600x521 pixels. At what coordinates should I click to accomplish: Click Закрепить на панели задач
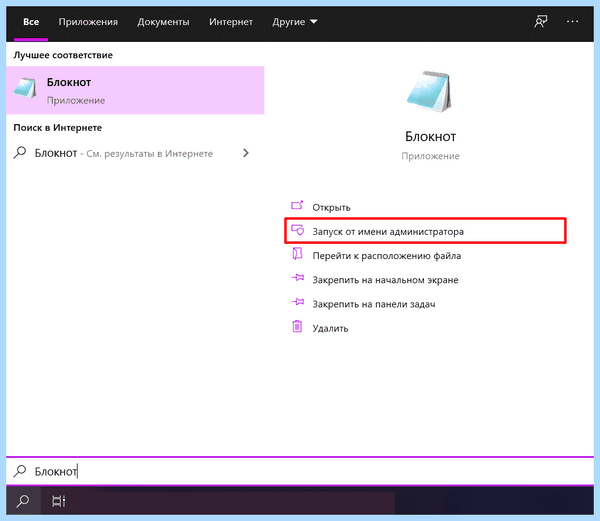tap(374, 304)
